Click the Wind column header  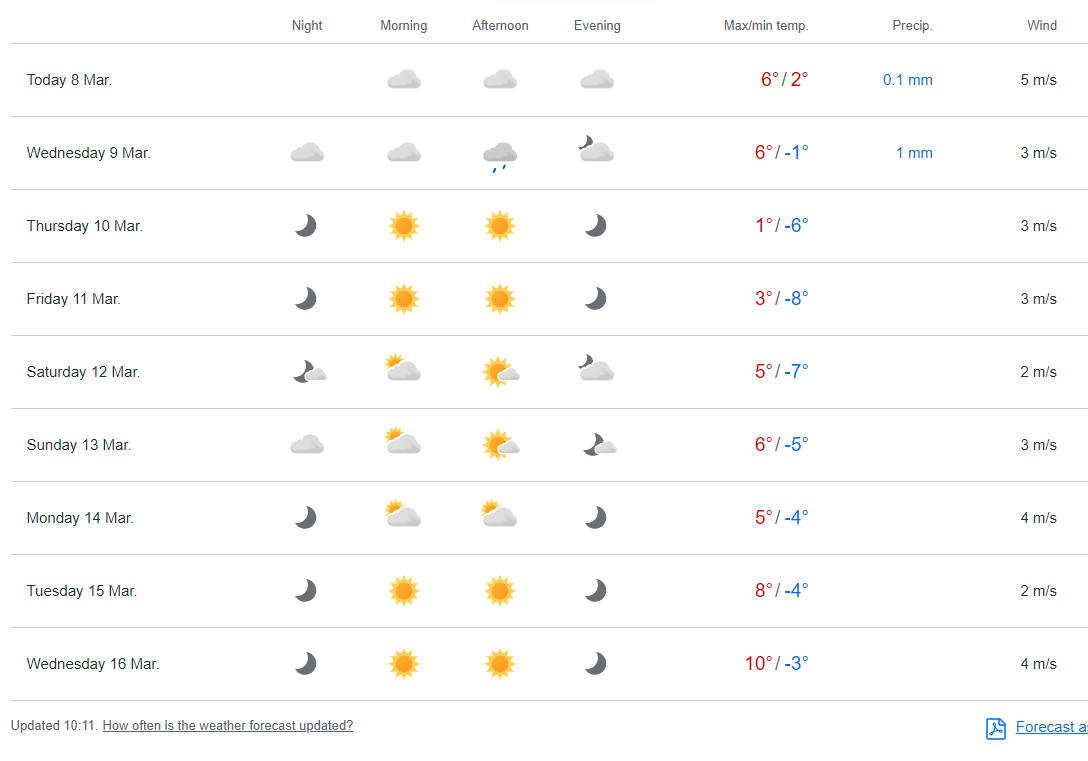[1042, 26]
